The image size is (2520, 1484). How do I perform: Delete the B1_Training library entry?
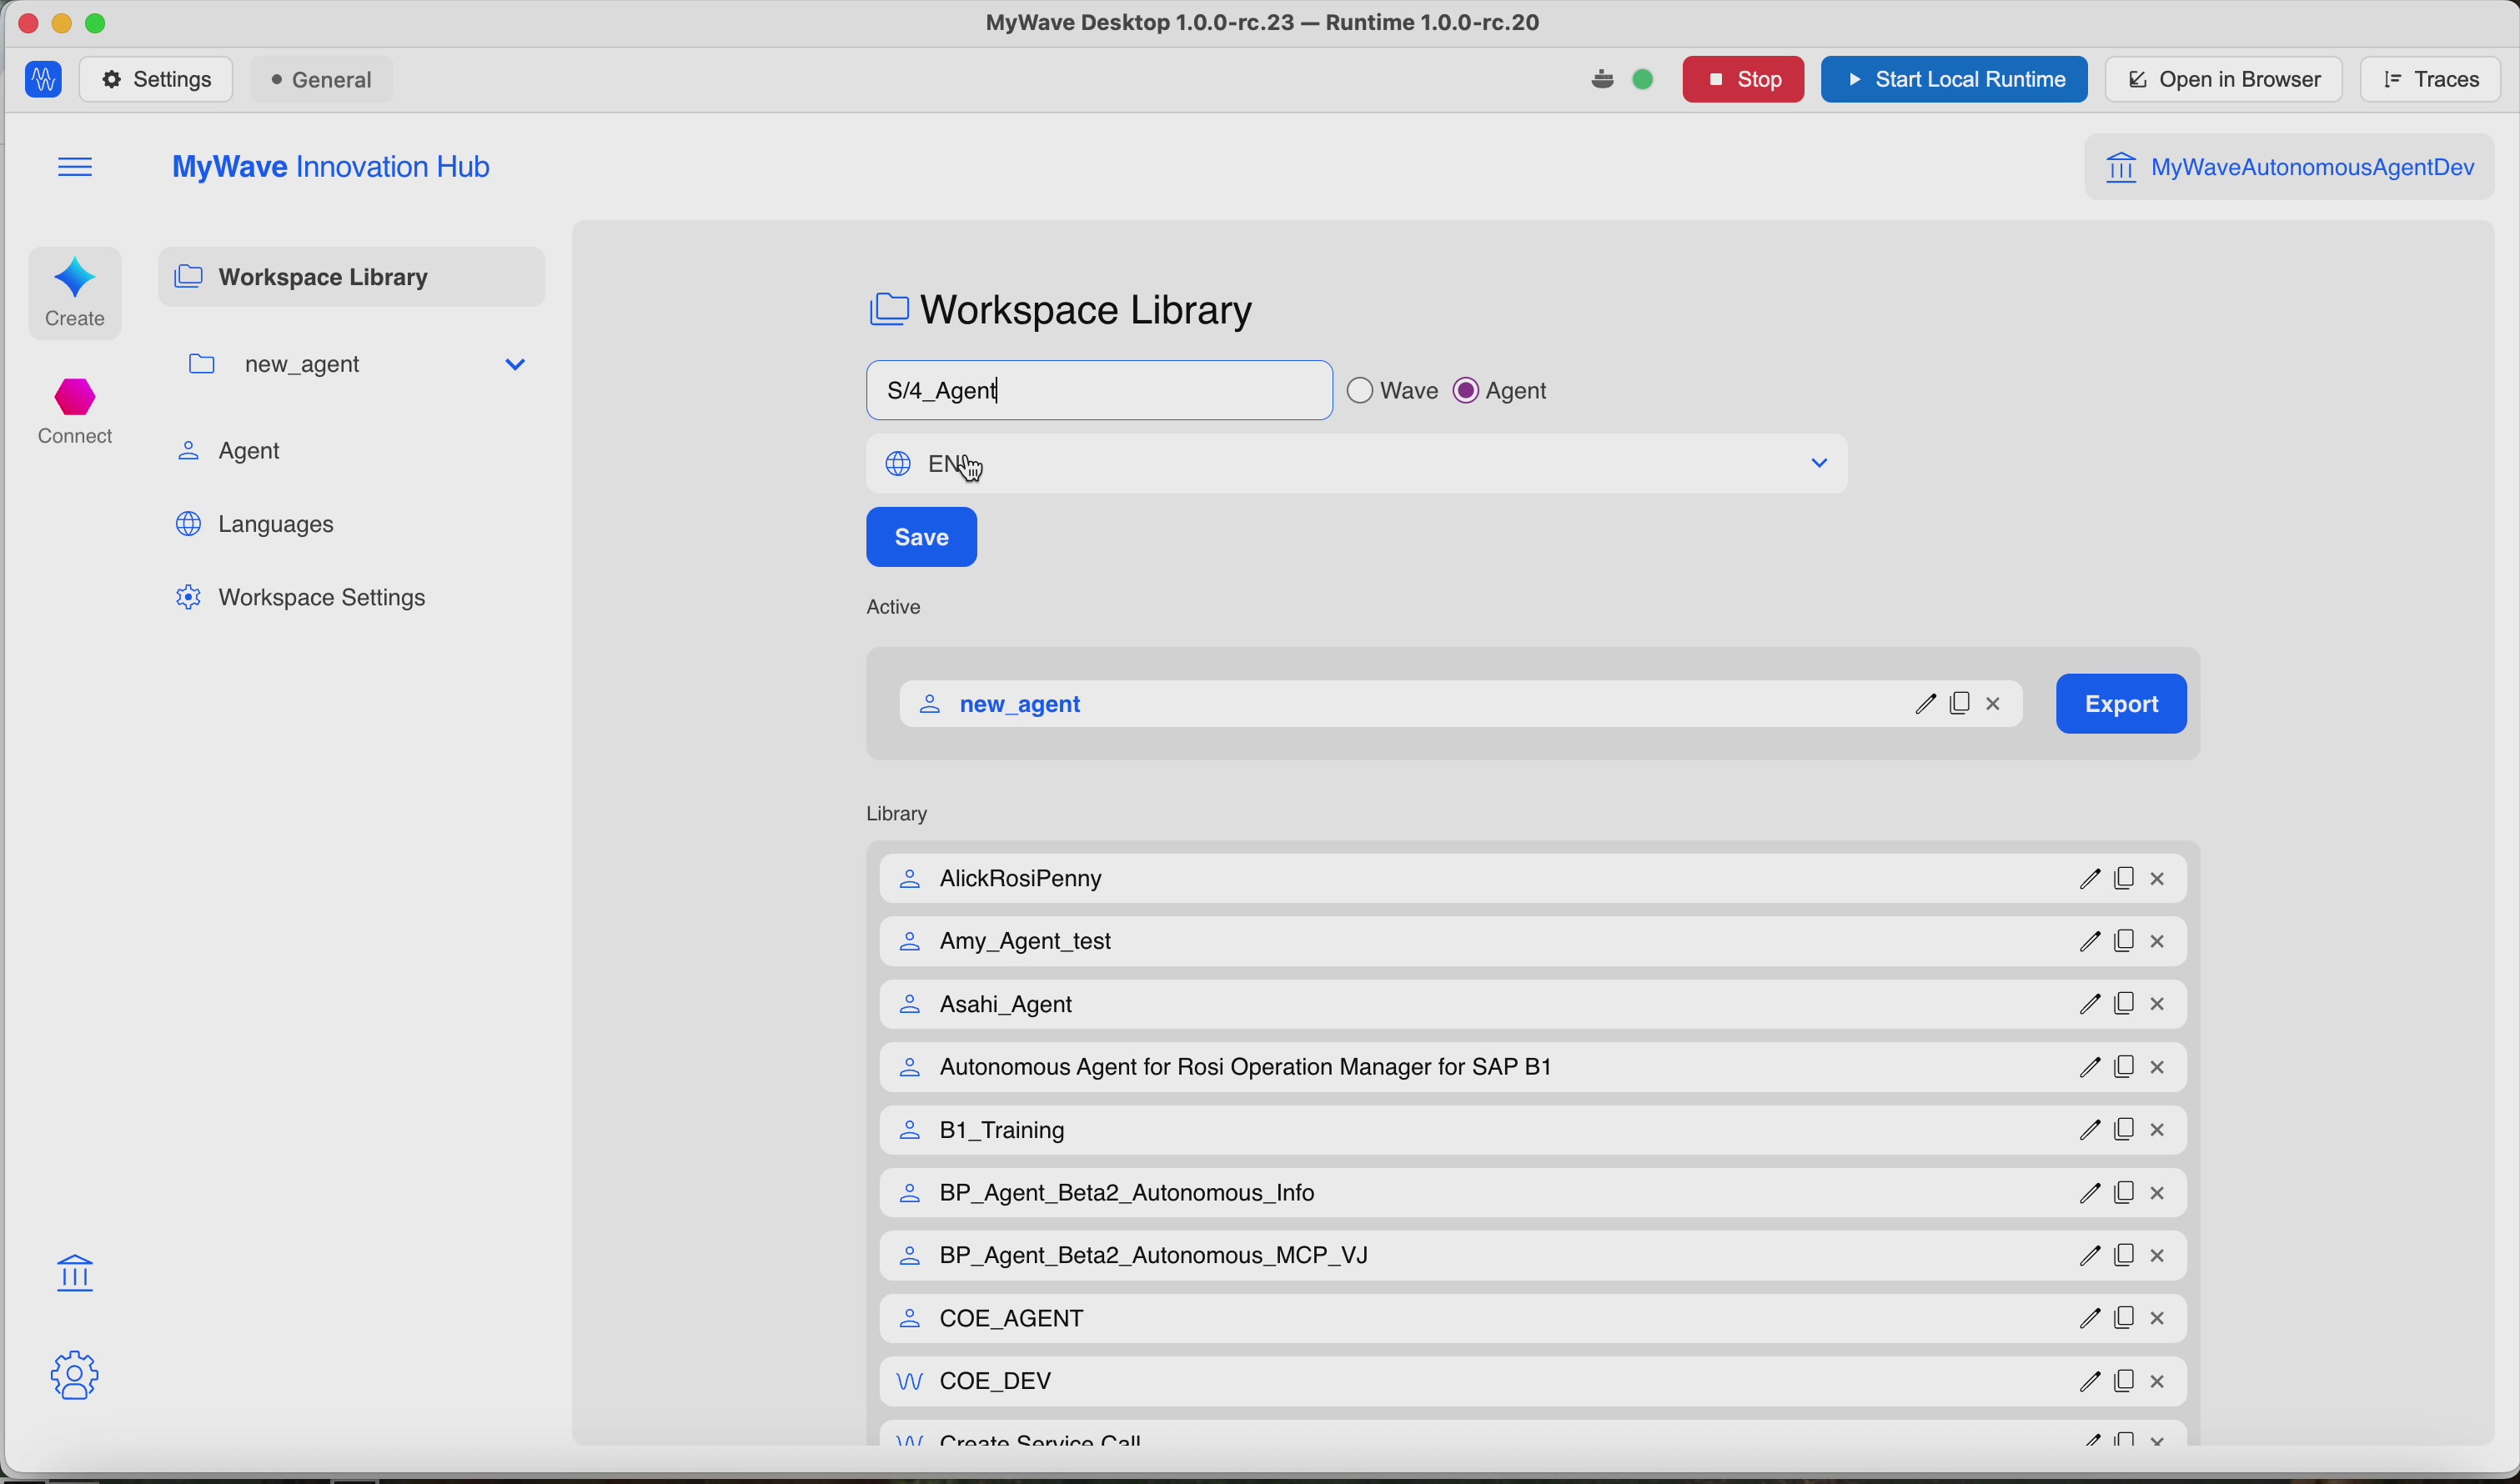[2159, 1131]
